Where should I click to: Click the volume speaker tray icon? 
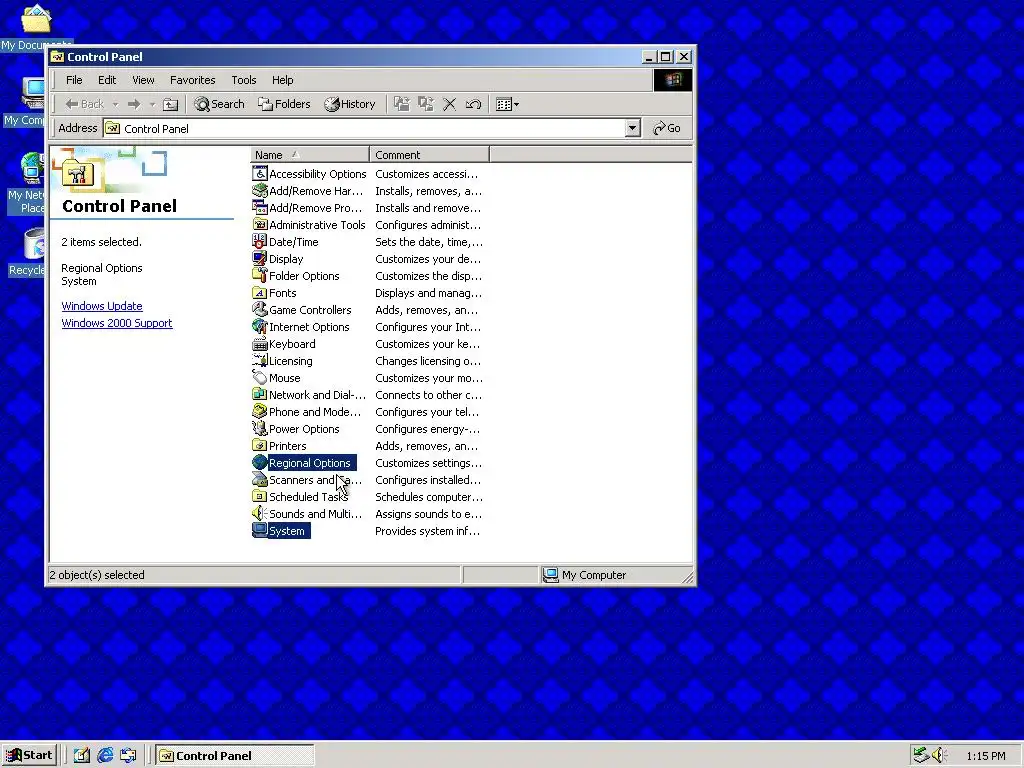pos(939,755)
